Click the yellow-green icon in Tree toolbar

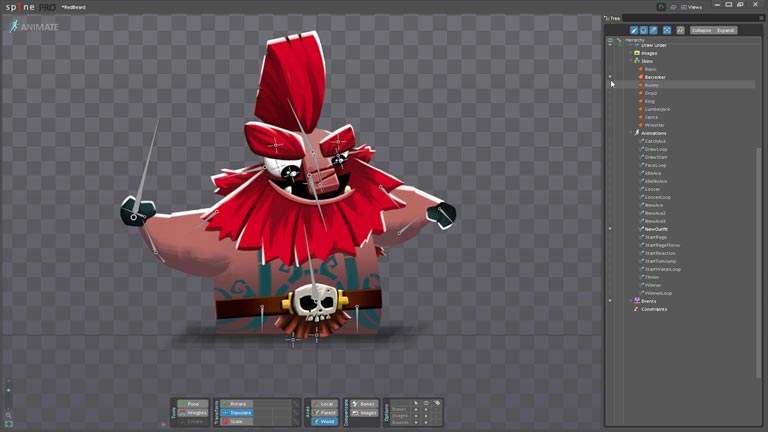click(680, 30)
